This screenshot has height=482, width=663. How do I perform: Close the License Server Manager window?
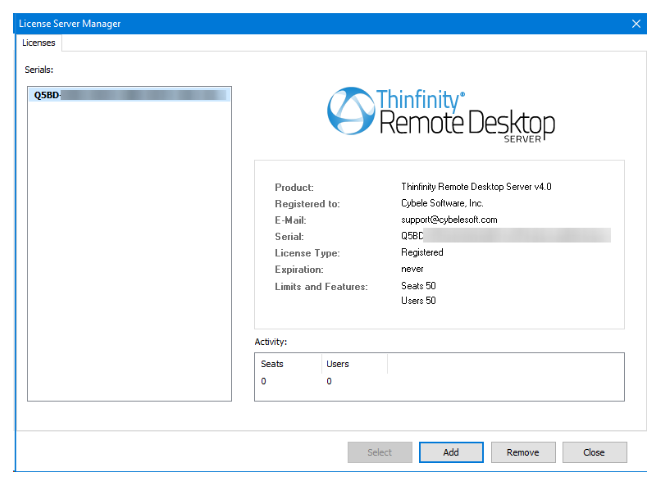point(636,24)
